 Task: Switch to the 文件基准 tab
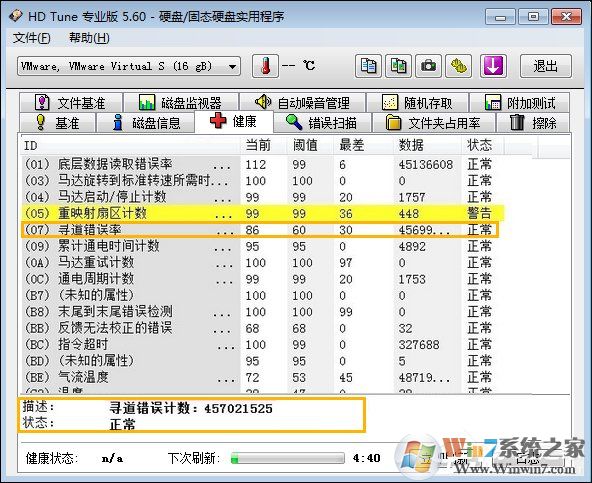[71, 102]
